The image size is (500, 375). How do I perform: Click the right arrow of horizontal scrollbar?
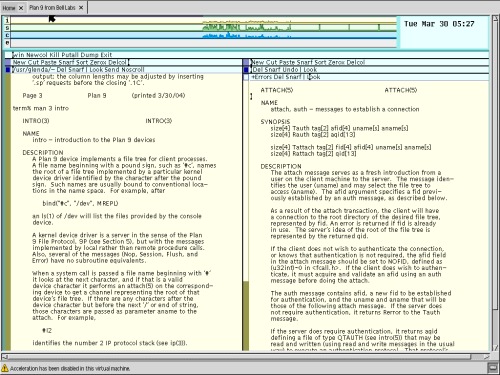(x=486, y=357)
